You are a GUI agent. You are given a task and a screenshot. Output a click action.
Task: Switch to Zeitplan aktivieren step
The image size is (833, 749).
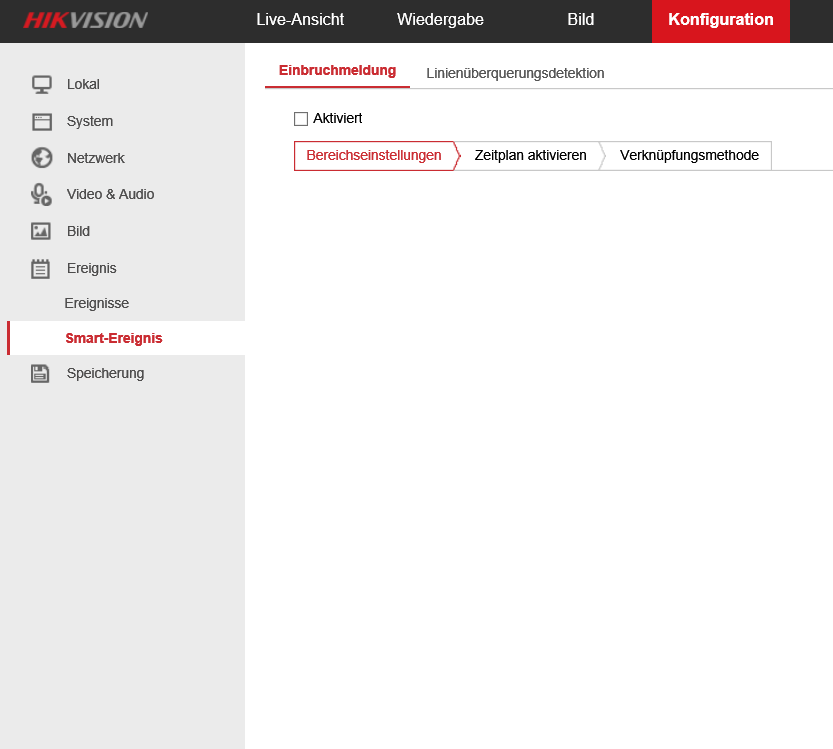pos(530,156)
